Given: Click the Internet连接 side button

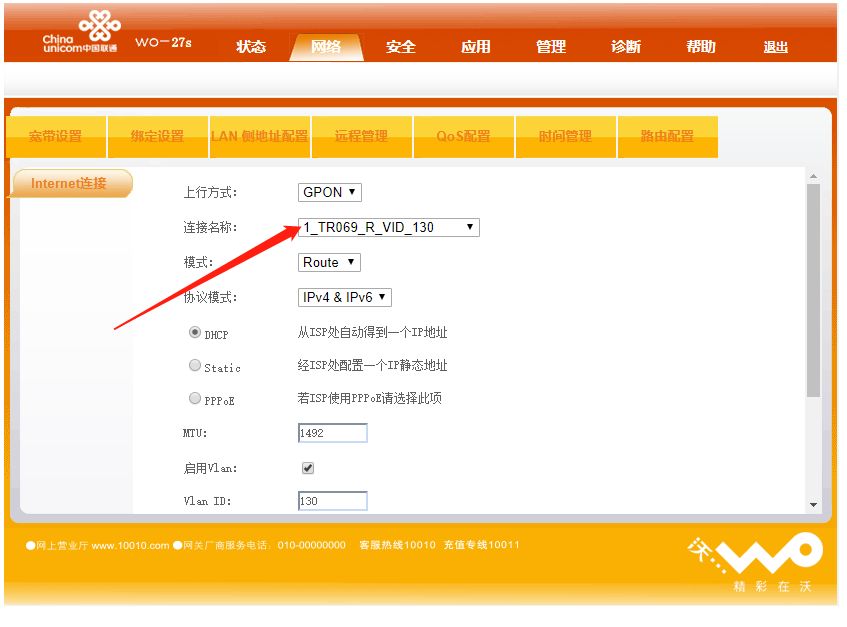Looking at the screenshot, I should pos(70,184).
